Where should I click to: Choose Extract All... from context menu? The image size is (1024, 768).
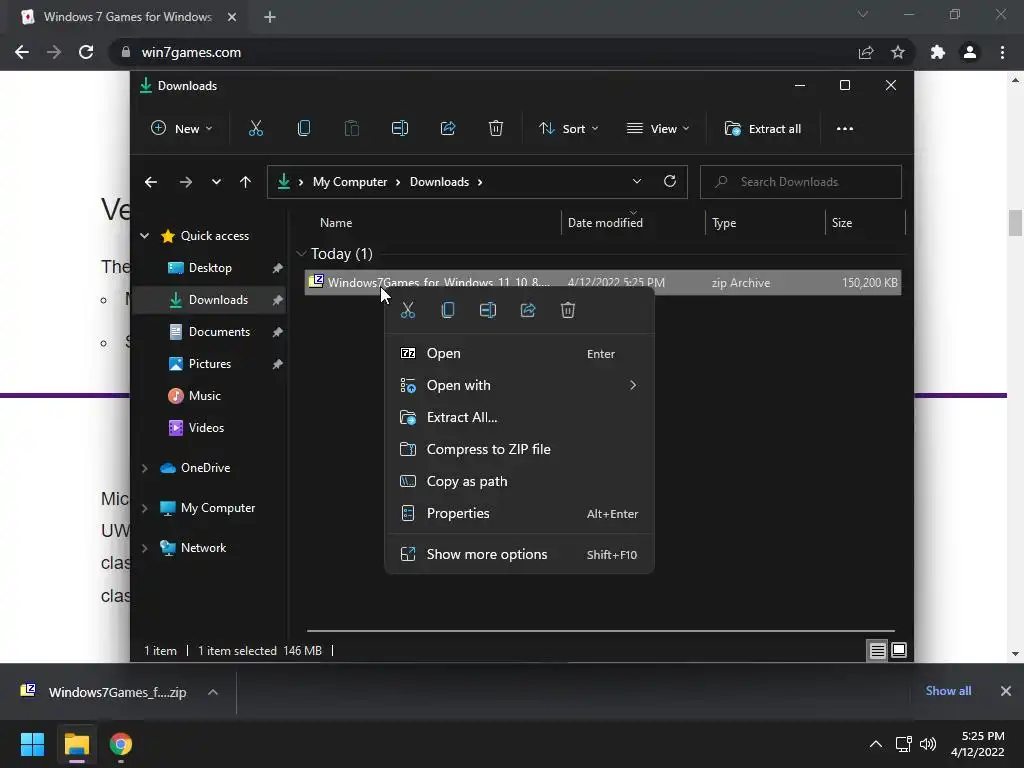519,417
